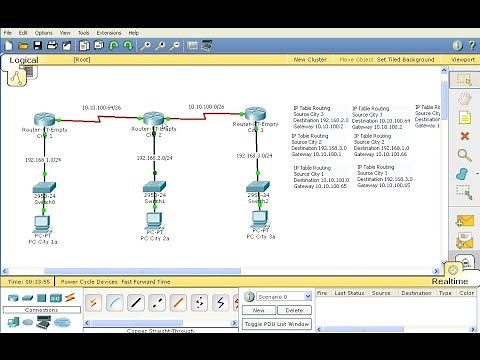Open a file with the folder icon
This screenshot has height=360, width=480.
tap(23, 45)
